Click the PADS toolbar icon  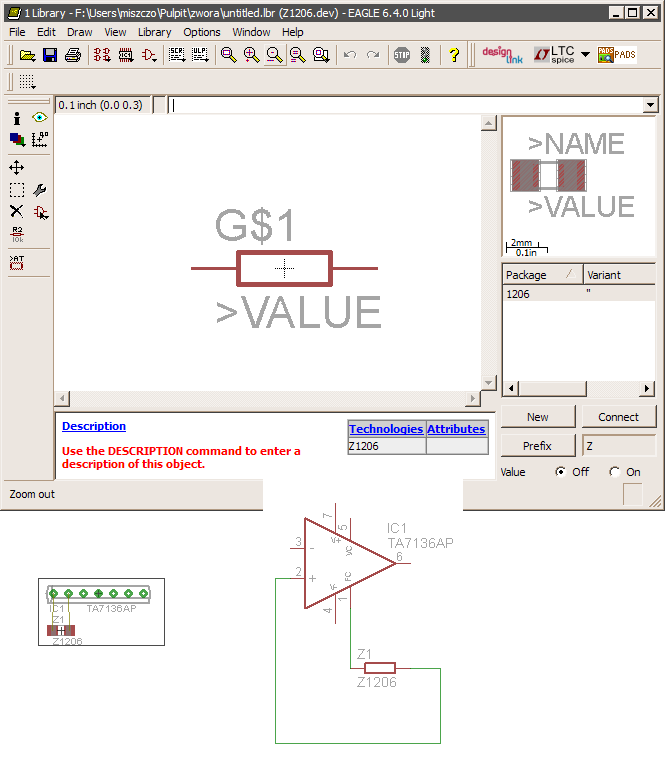617,55
